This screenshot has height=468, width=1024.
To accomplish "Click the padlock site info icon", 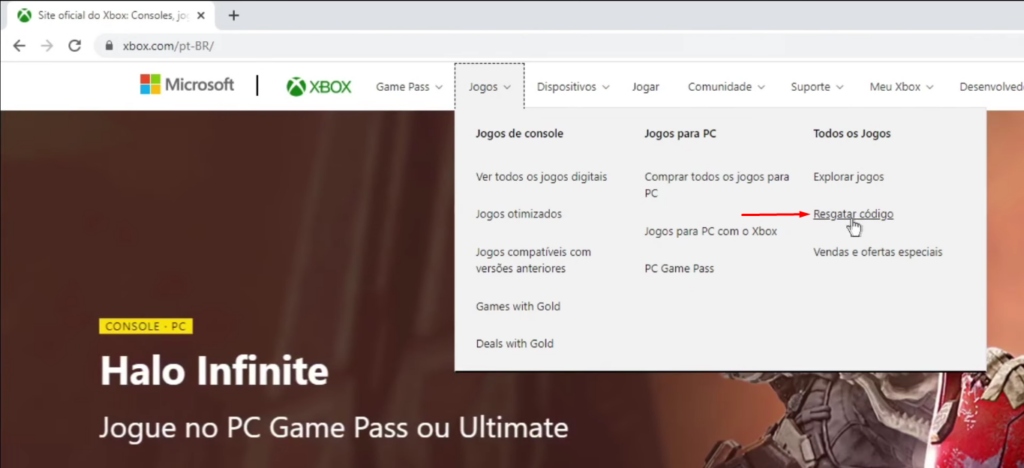I will pos(108,46).
